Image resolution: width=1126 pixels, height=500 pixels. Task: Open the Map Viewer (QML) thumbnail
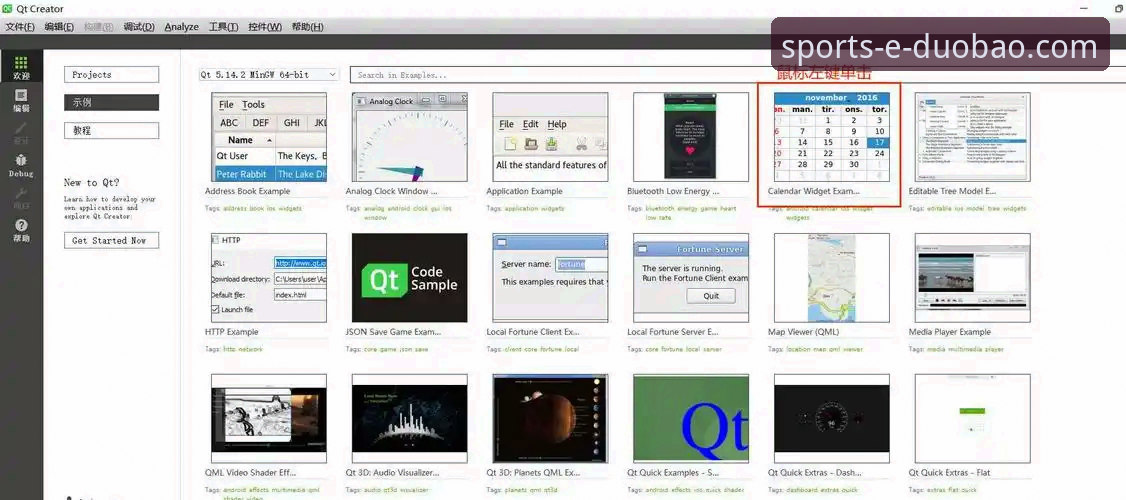click(x=832, y=277)
